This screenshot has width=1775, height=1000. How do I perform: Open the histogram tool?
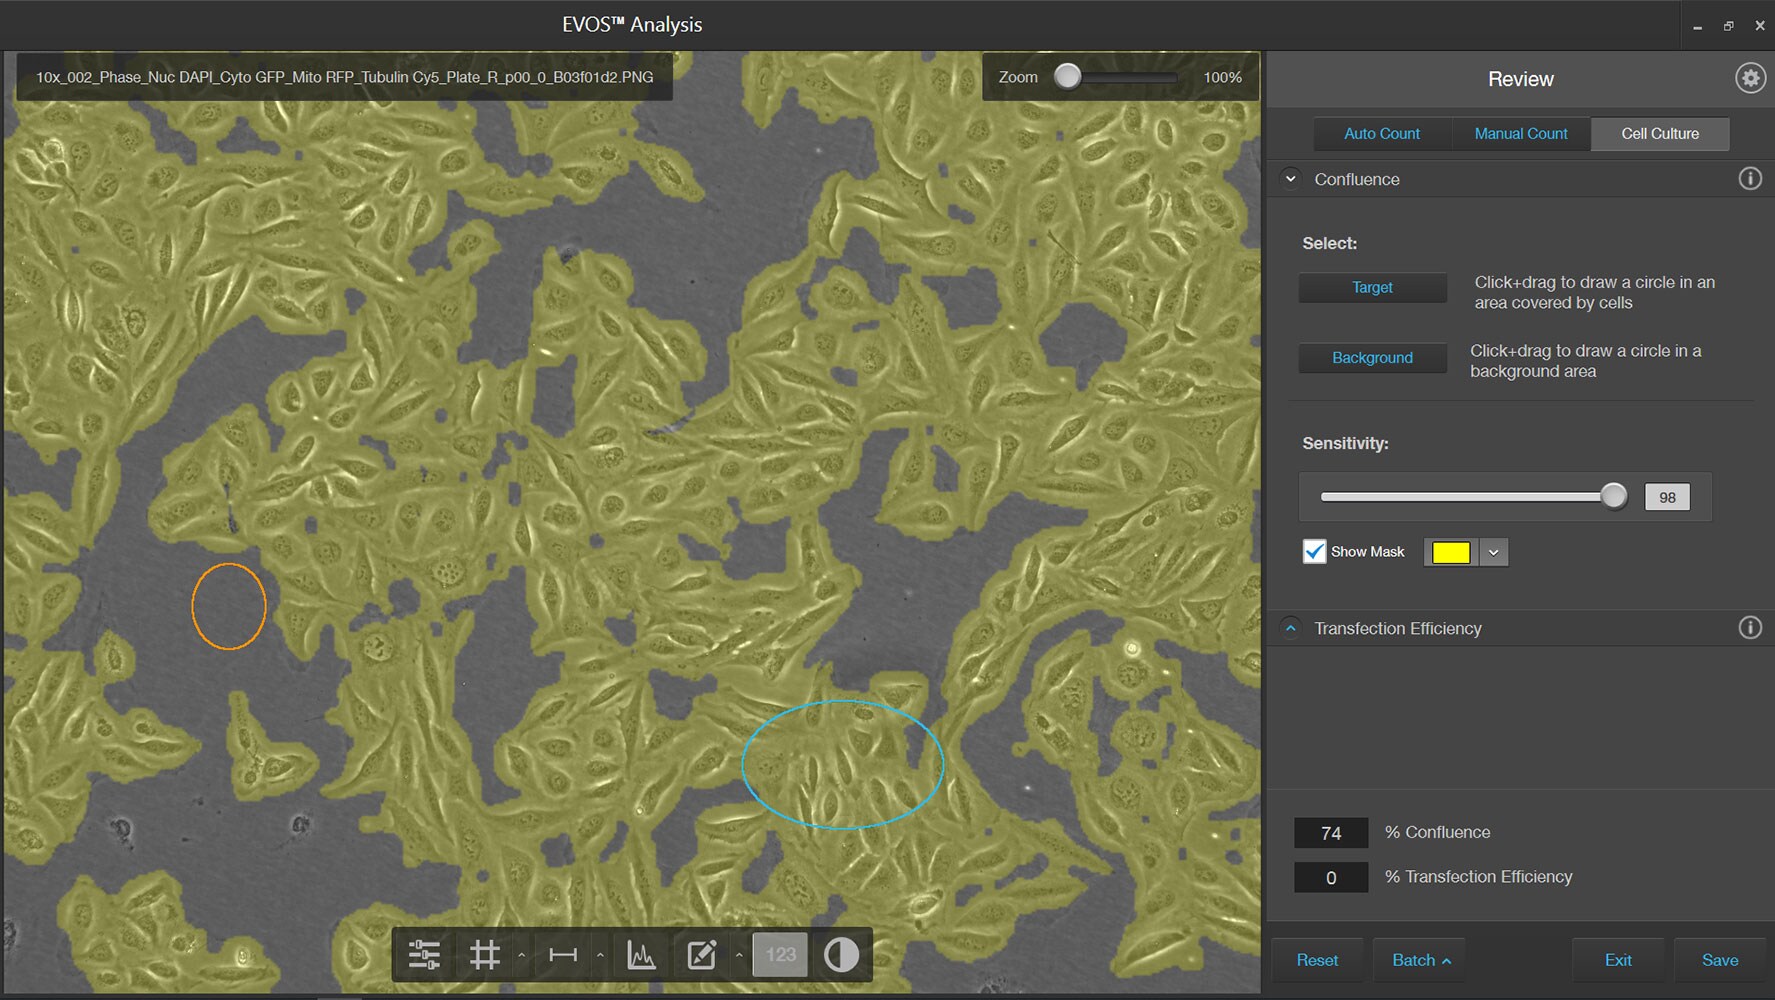[641, 955]
